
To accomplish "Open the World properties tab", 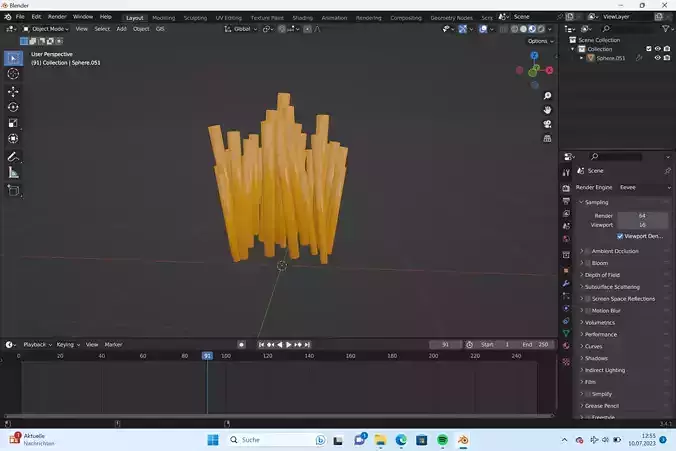I will tap(566, 239).
